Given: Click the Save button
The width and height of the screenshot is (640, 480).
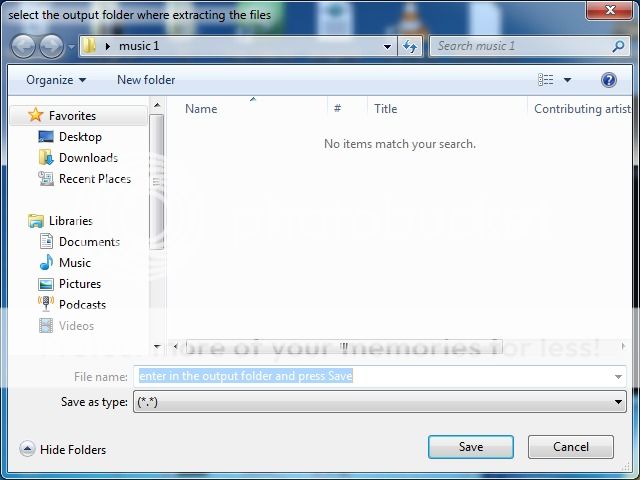Looking at the screenshot, I should (470, 447).
